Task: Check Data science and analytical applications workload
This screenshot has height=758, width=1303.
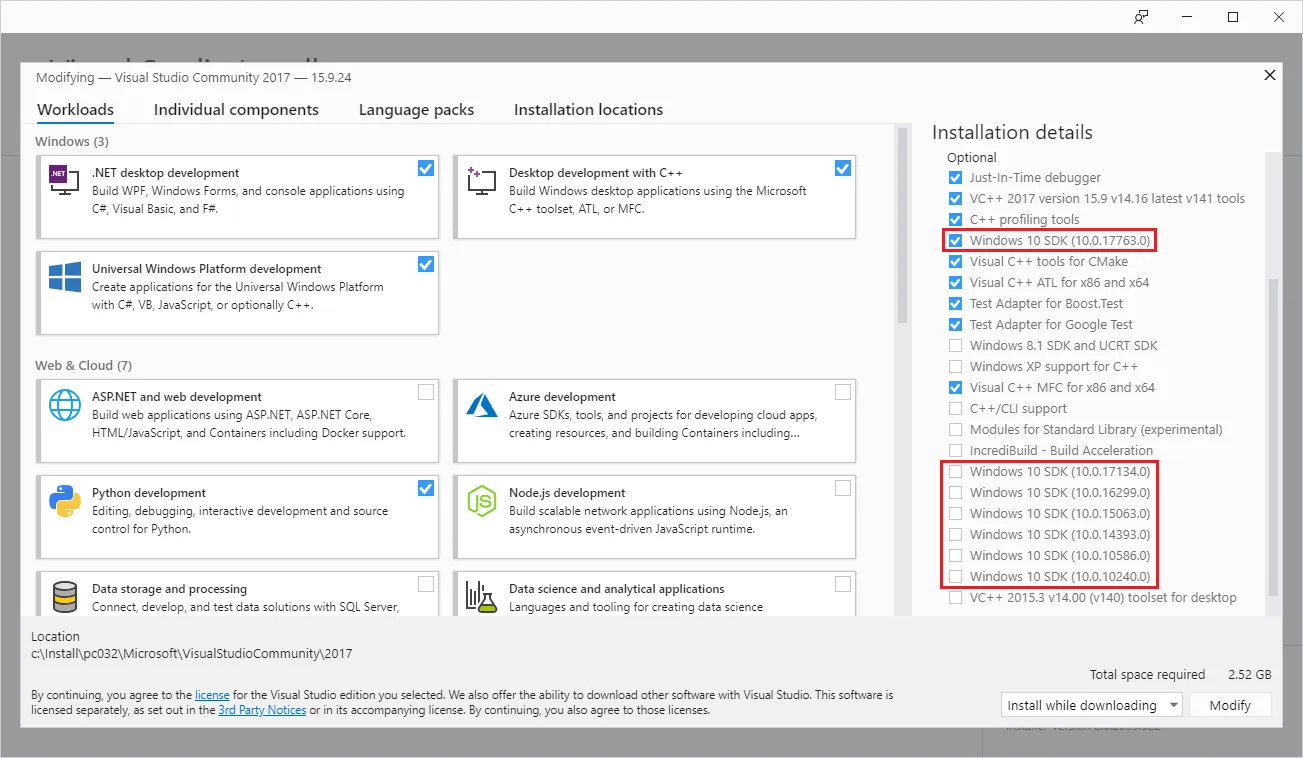Action: pyautogui.click(x=843, y=584)
